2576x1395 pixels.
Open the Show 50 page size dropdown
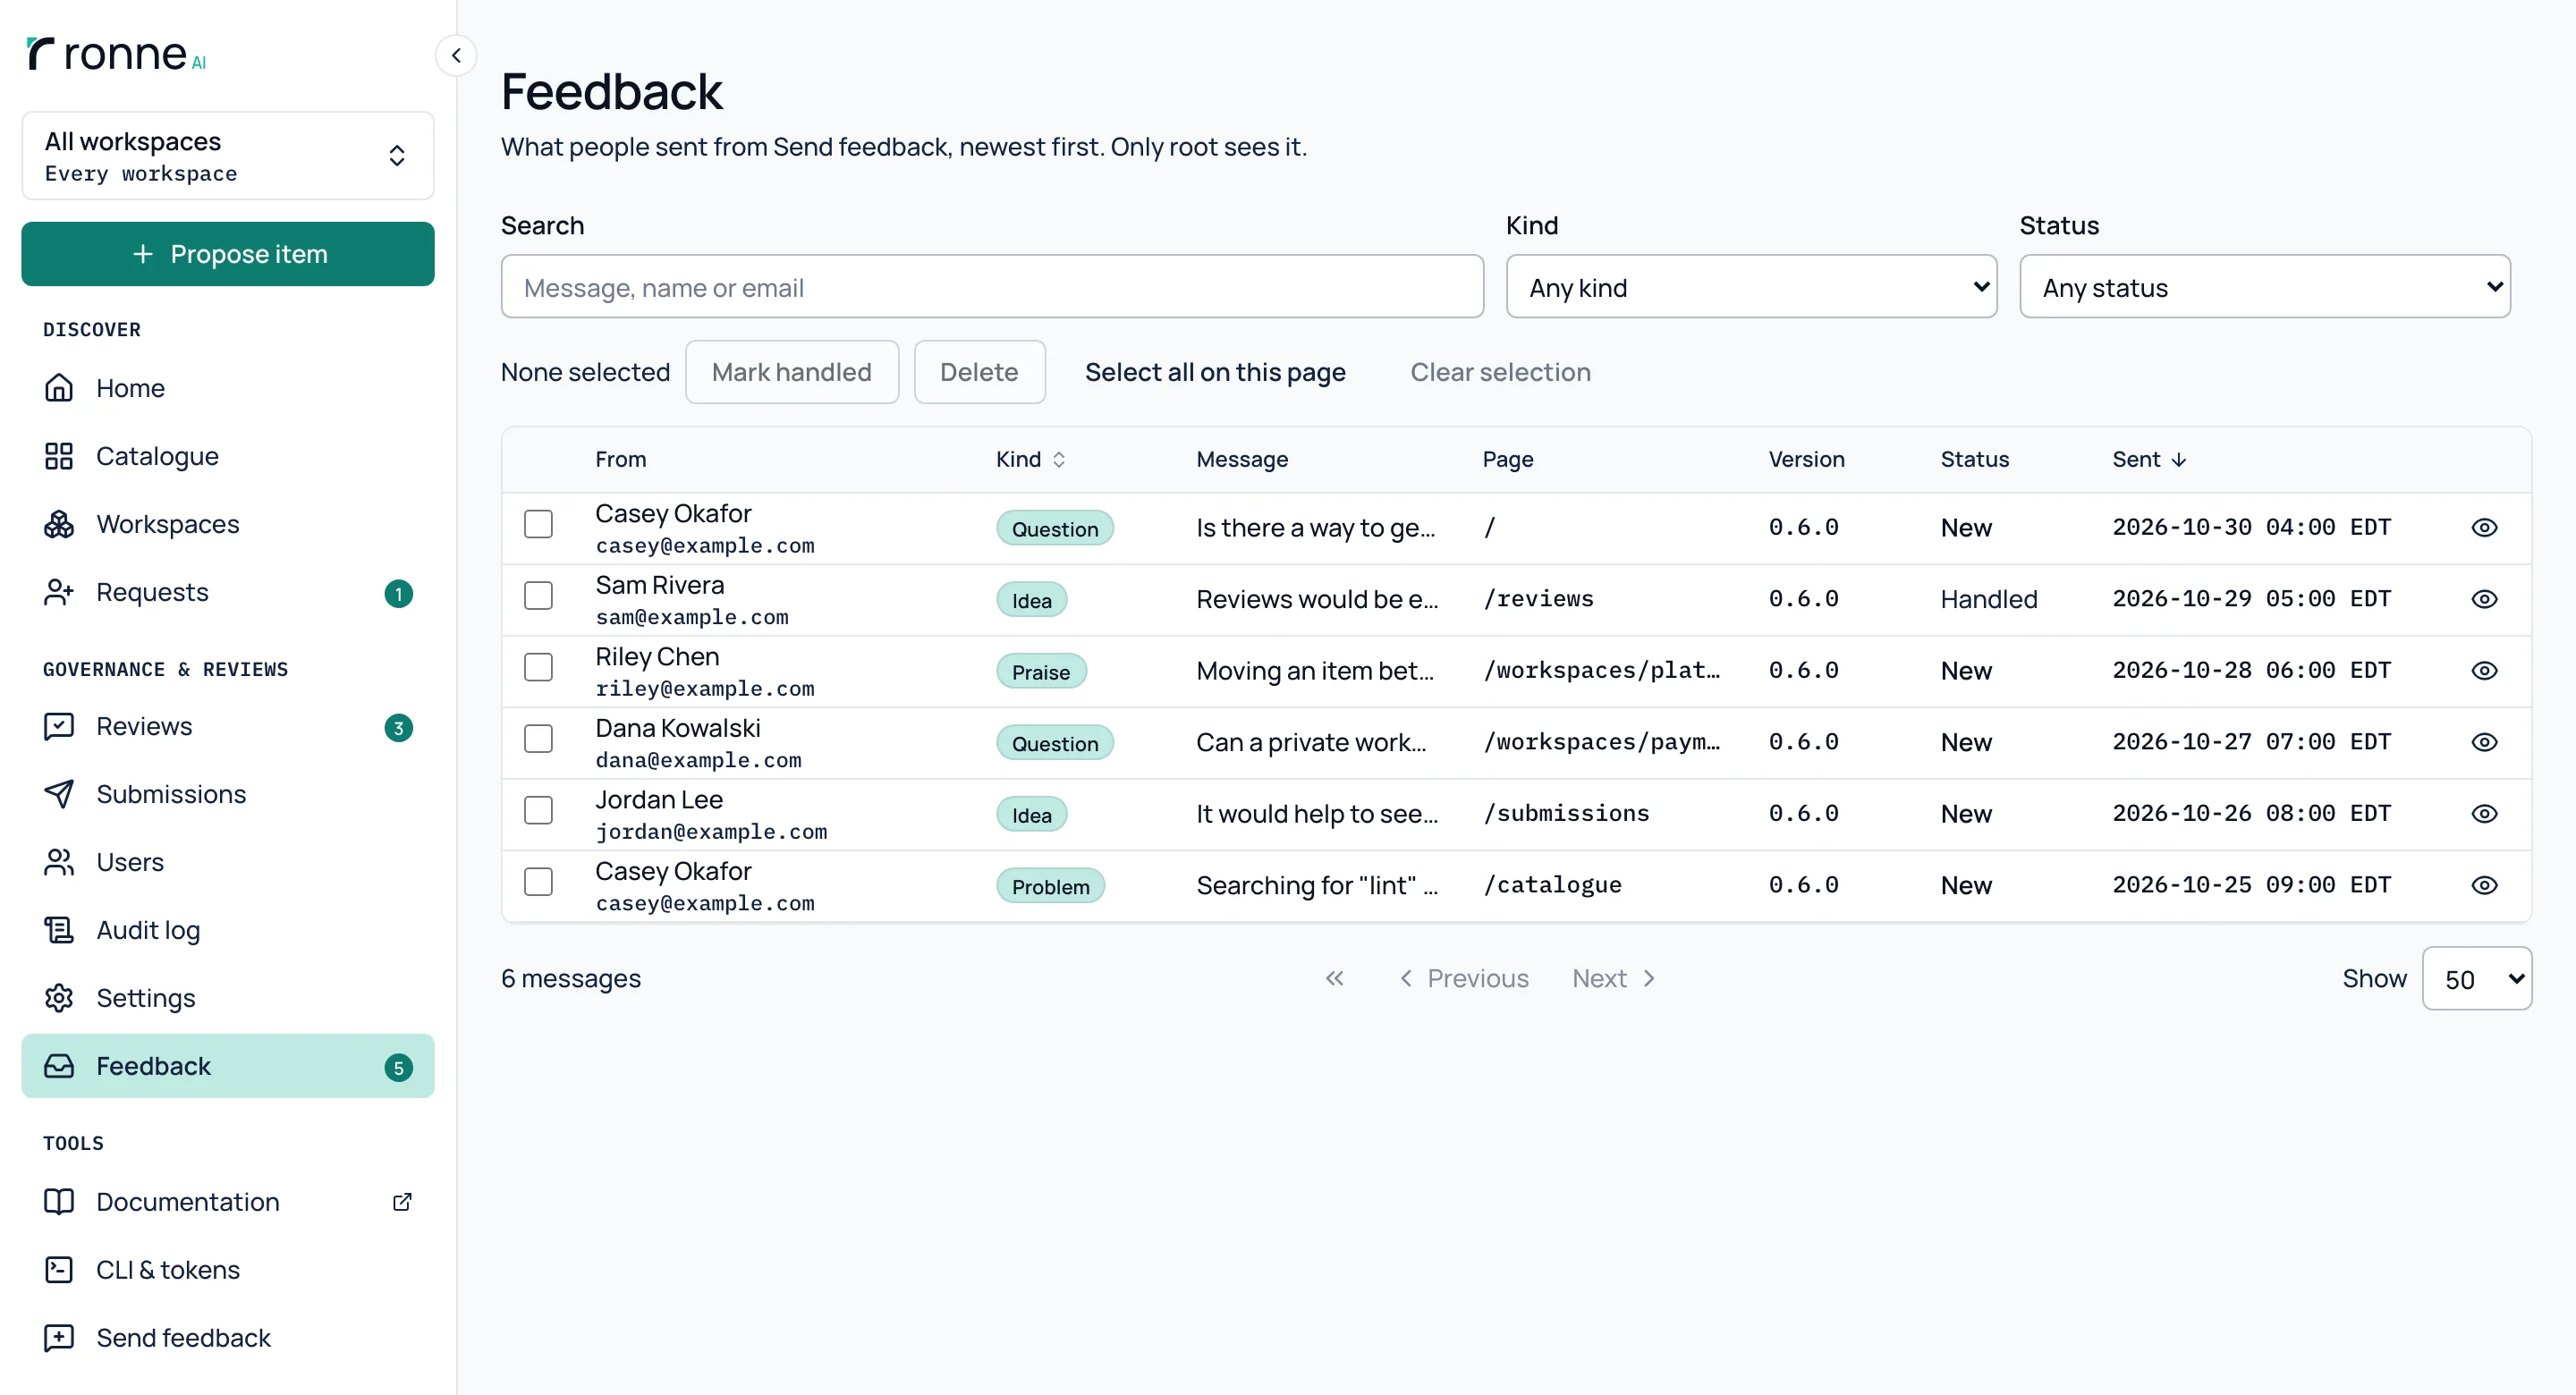click(x=2476, y=979)
